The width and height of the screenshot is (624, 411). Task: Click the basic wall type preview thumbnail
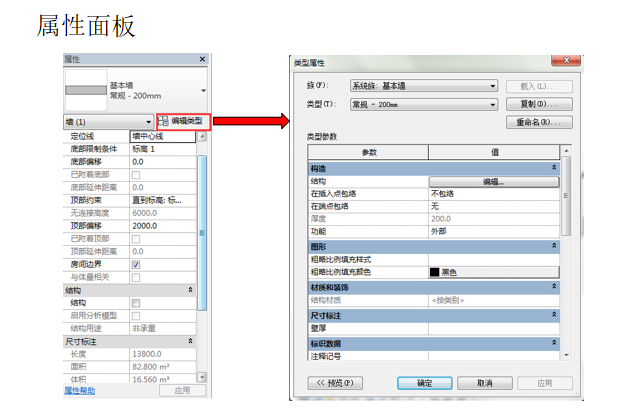tap(86, 90)
